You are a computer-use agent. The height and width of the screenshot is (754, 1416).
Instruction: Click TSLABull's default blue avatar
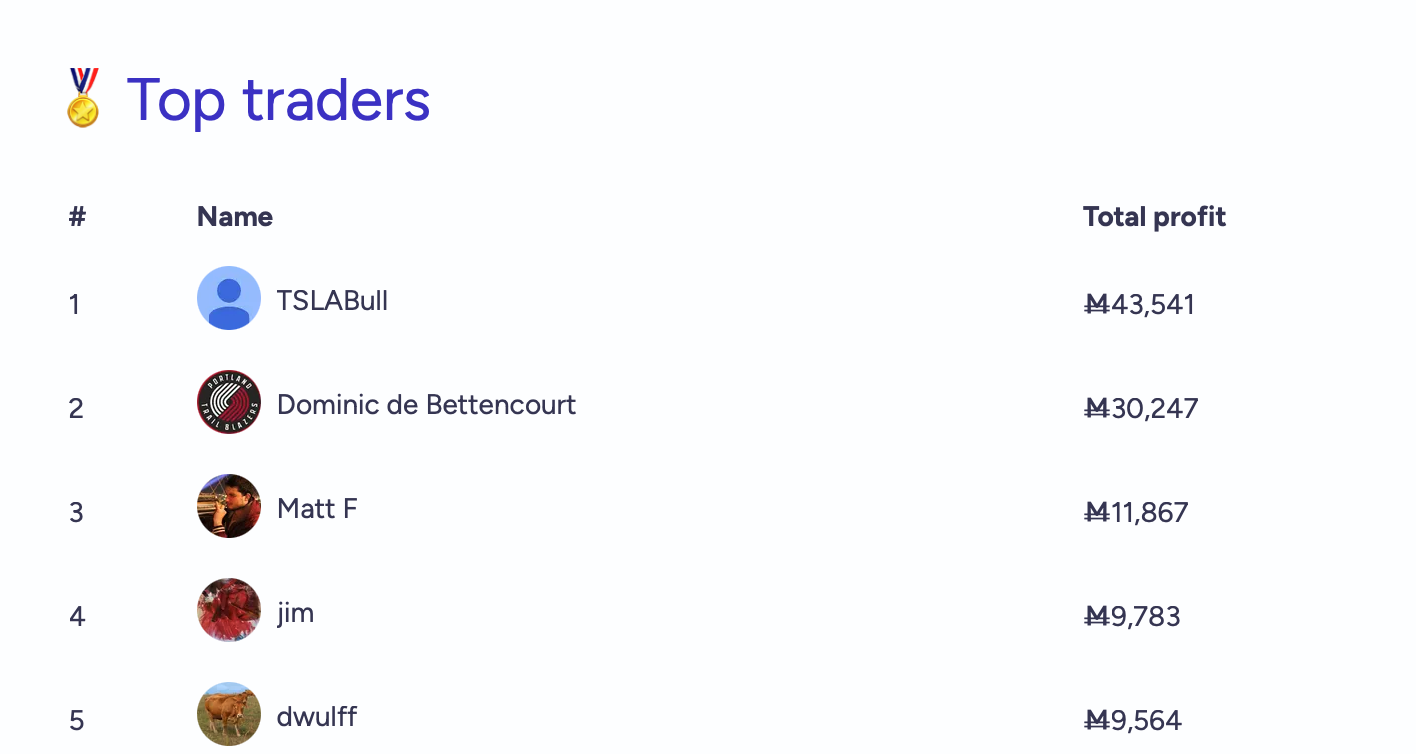coord(229,298)
